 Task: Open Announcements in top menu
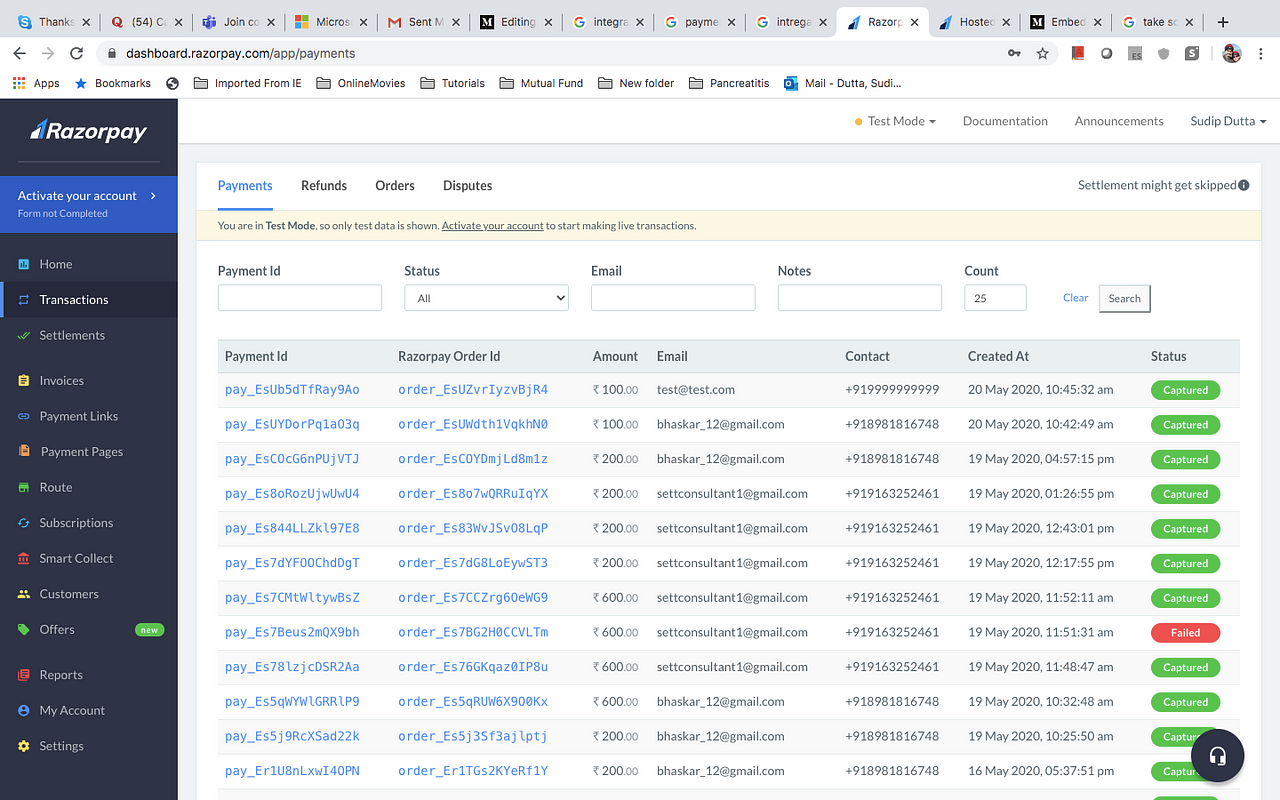[x=1119, y=121]
